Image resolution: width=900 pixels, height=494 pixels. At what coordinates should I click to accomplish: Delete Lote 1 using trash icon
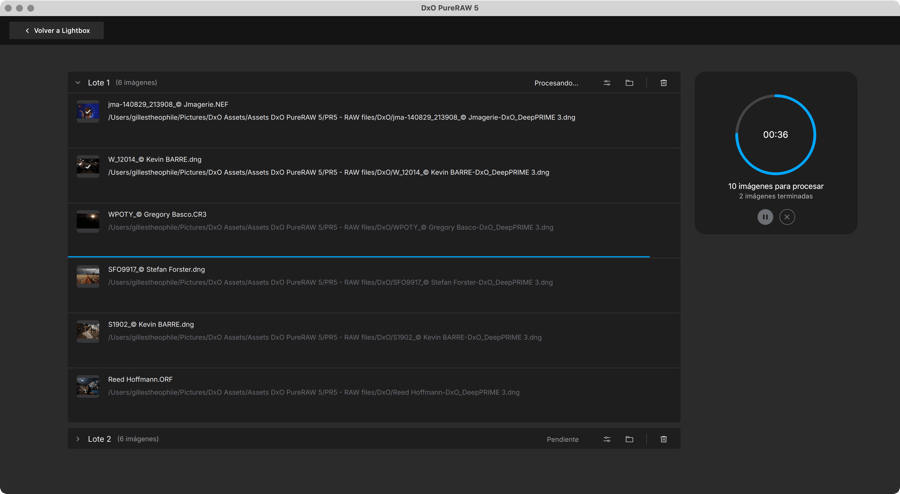click(x=663, y=83)
